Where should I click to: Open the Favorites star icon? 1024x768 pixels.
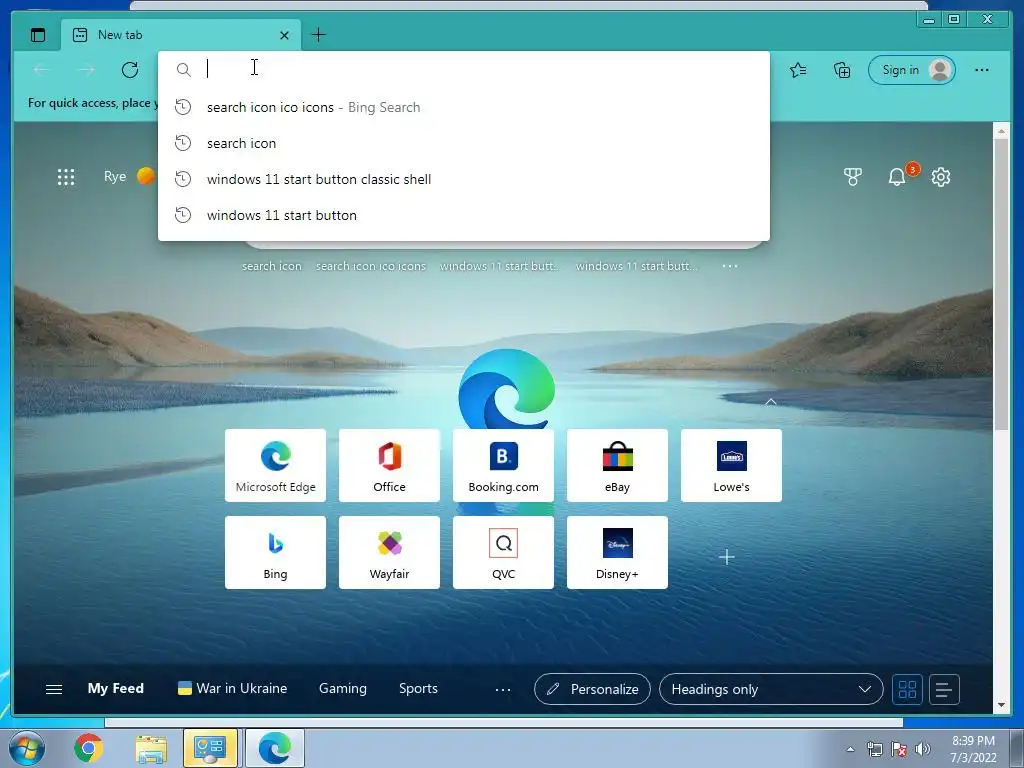(x=798, y=70)
